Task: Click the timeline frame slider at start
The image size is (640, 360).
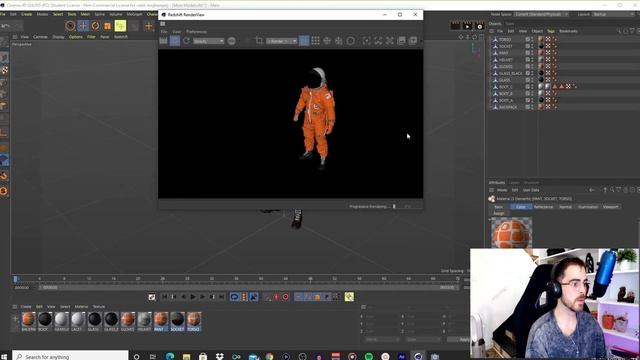Action: point(16,279)
